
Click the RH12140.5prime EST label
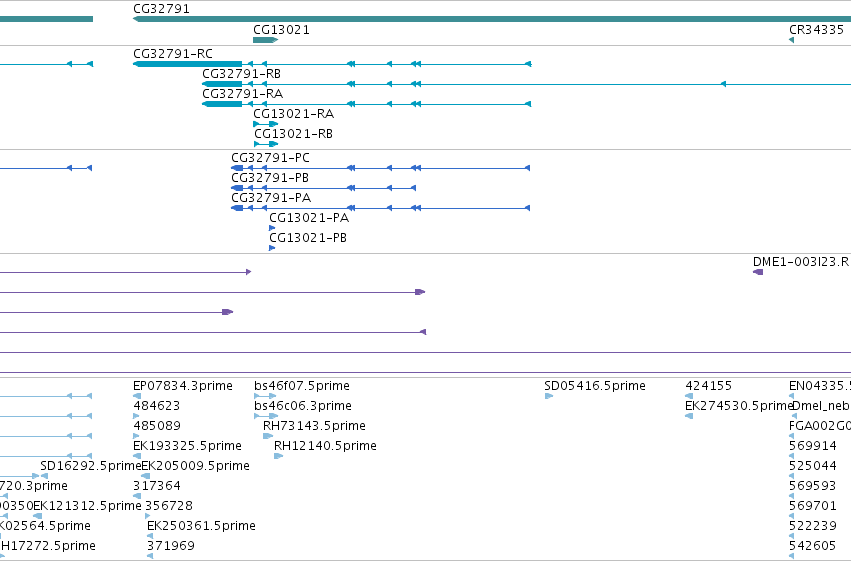325,446
